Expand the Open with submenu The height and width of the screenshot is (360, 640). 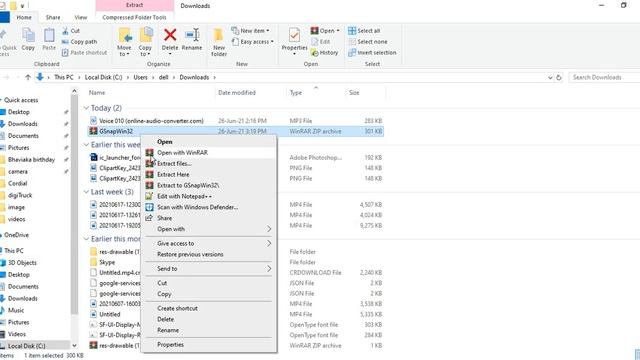coord(269,229)
